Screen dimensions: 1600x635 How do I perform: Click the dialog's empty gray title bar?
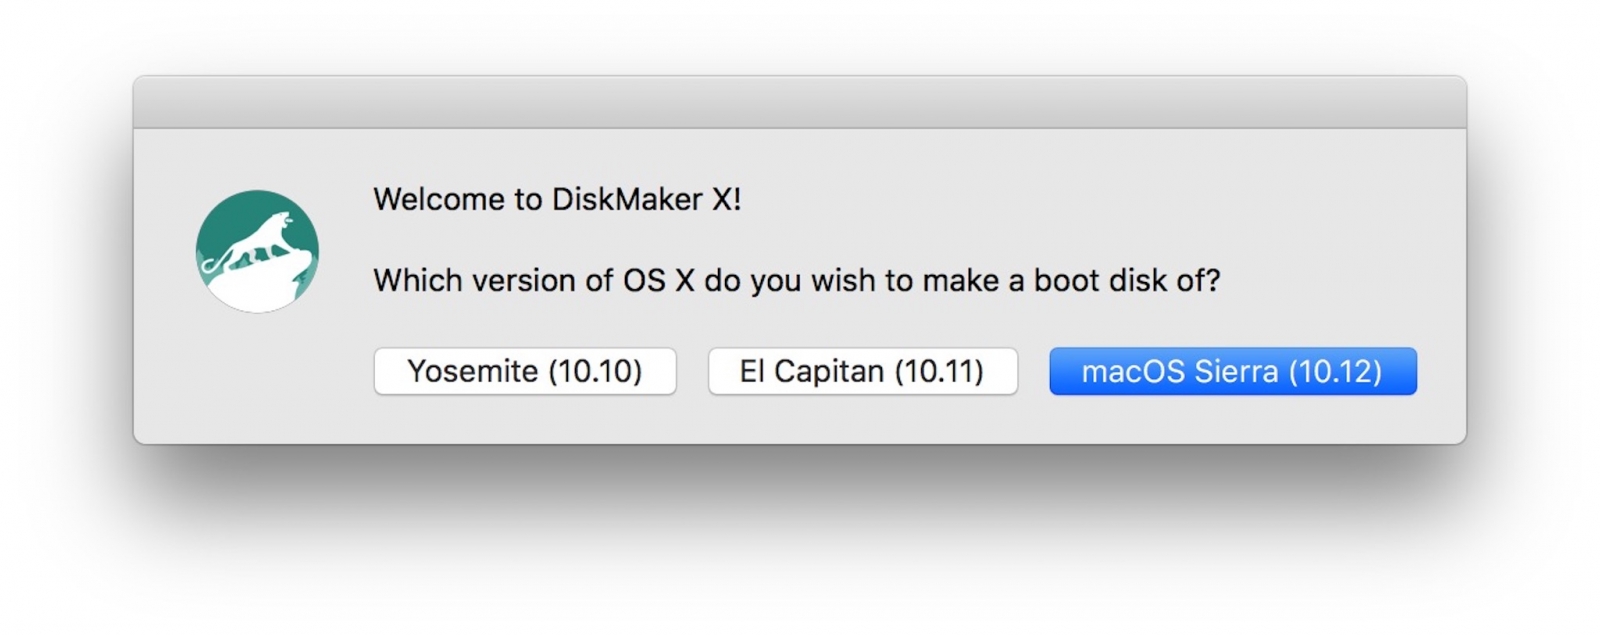point(800,102)
